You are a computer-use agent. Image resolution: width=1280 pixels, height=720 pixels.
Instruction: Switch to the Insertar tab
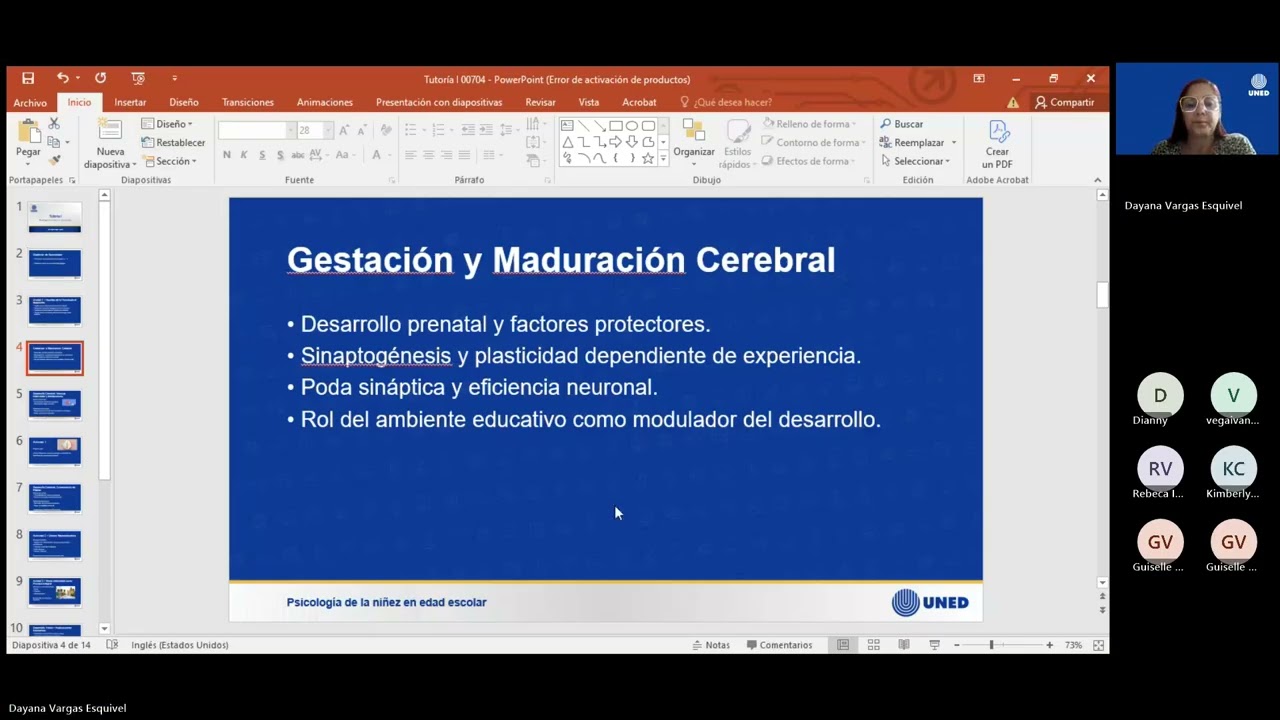click(x=130, y=102)
